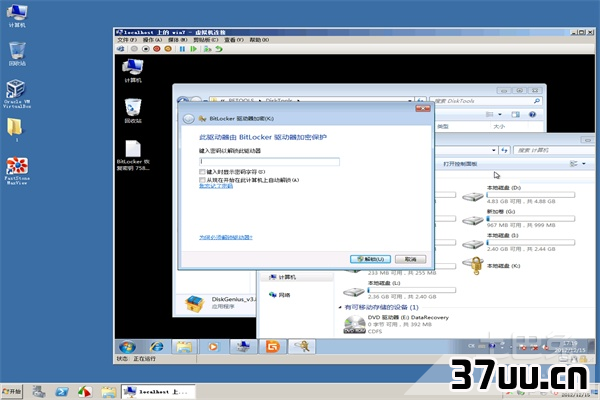Image resolution: width=600 pixels, height=400 pixels.
Task: Click the magnifier icon in DiskTools search
Action: click(x=537, y=101)
